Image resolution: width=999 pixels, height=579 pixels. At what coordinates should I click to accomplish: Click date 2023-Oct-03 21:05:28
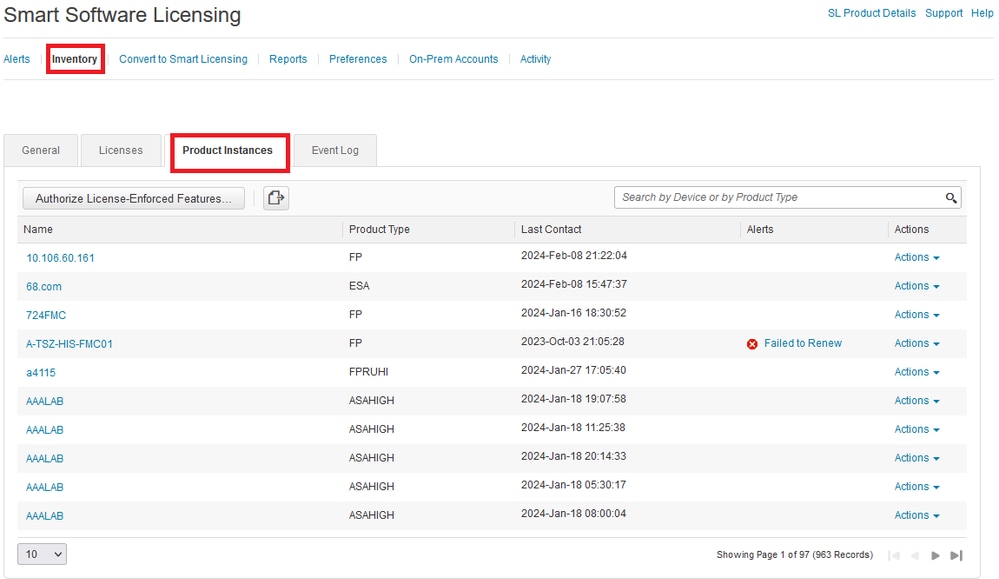573,341
